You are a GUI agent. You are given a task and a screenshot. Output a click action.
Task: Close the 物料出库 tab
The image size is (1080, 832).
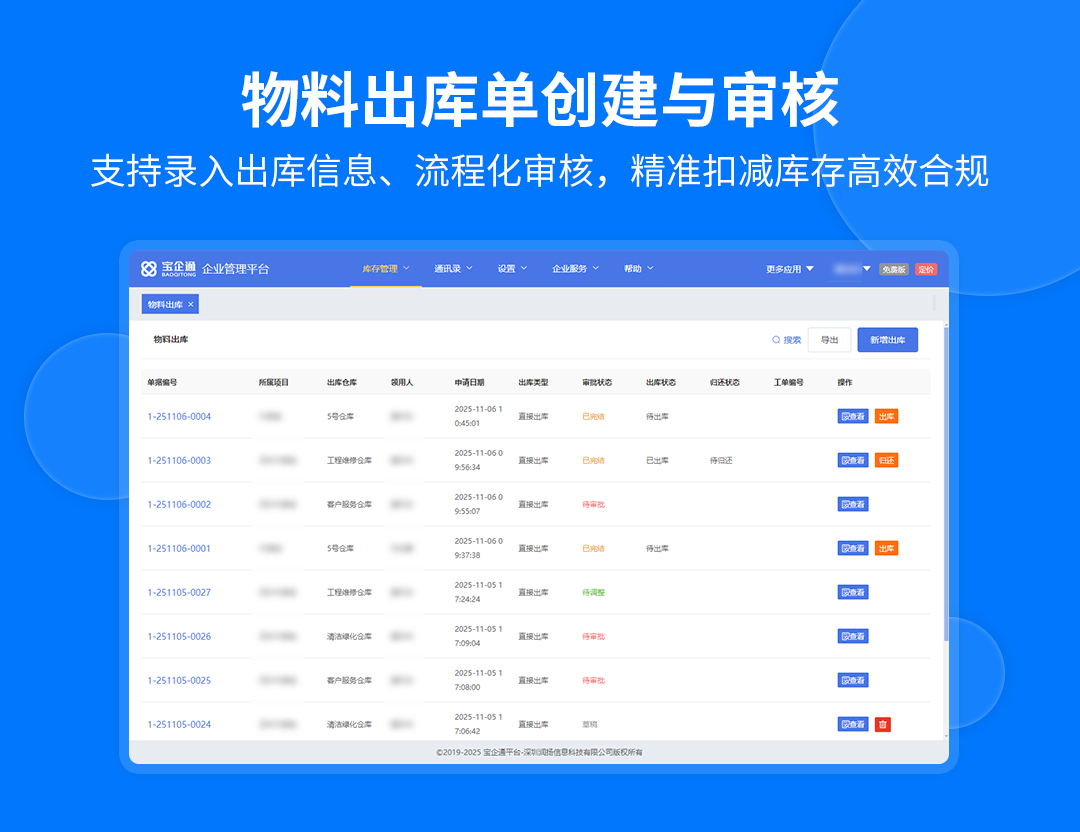point(191,304)
